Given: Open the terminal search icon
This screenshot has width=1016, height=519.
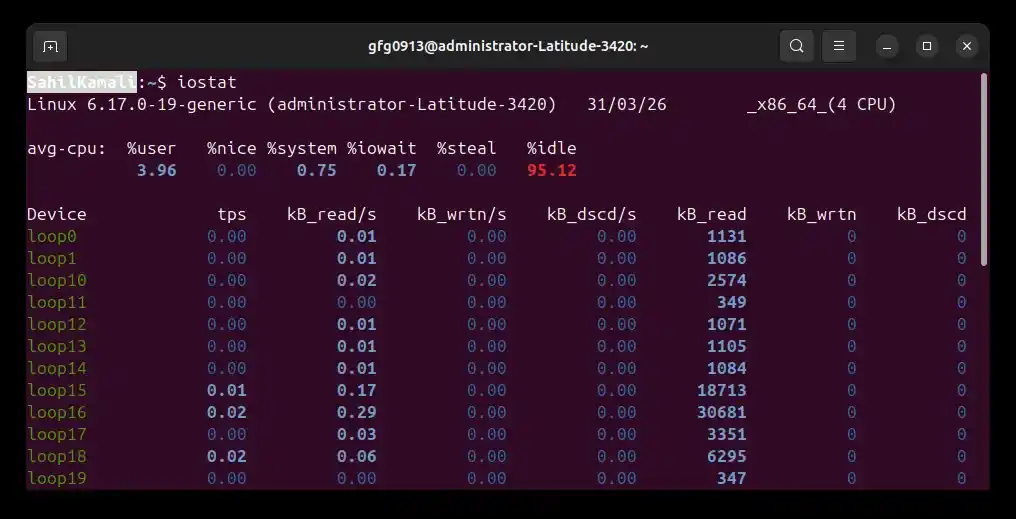Looking at the screenshot, I should (796, 47).
